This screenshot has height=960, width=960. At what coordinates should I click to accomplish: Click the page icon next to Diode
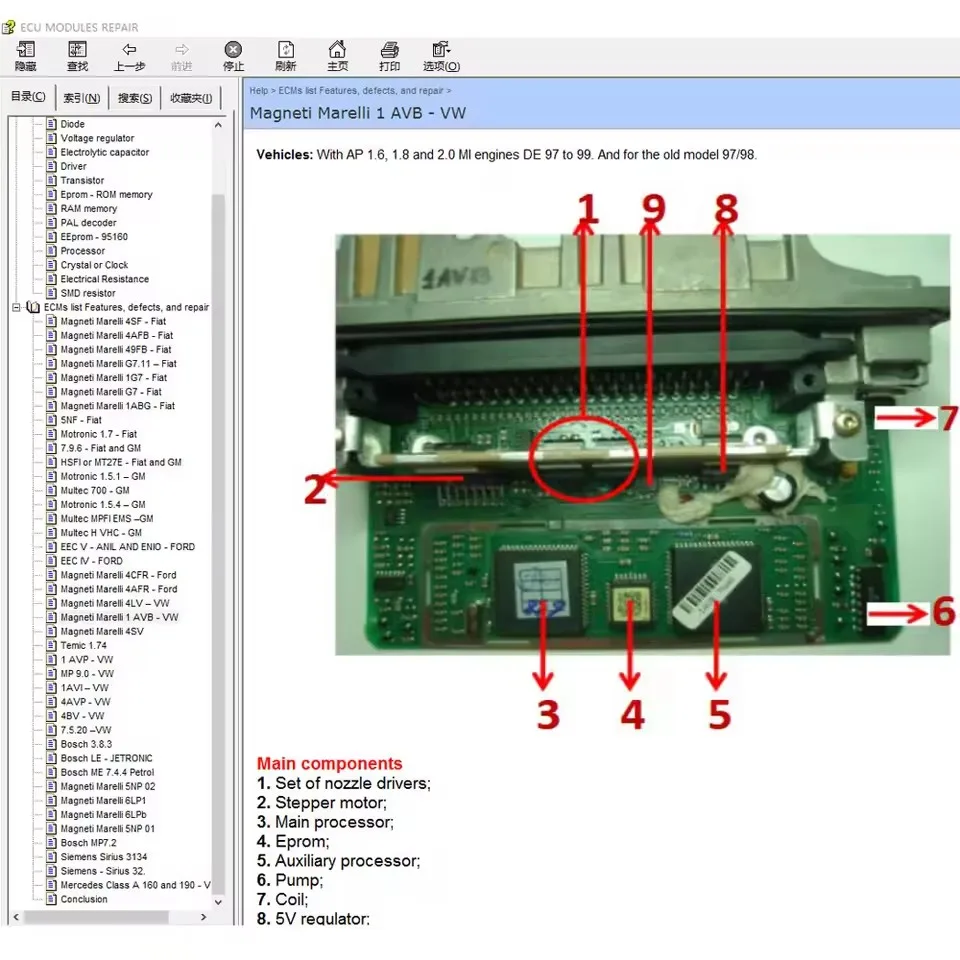coord(51,123)
